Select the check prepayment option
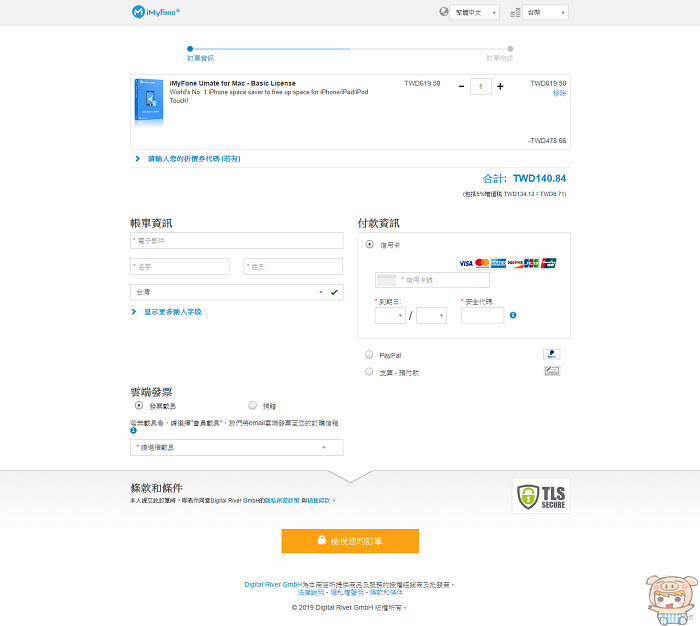 [369, 371]
